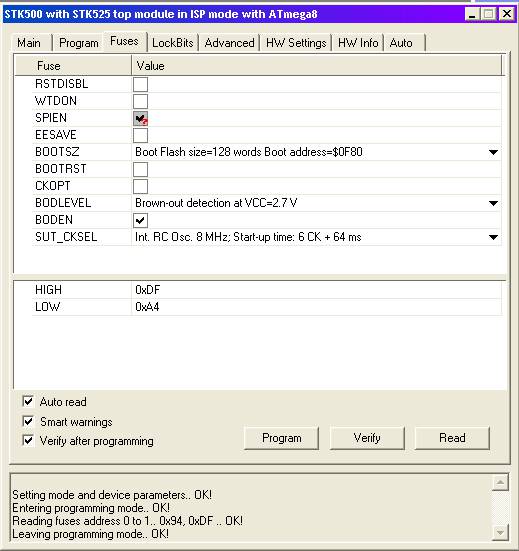Image resolution: width=519 pixels, height=551 pixels.
Task: Switch to HW Settings tab
Action: pos(296,43)
